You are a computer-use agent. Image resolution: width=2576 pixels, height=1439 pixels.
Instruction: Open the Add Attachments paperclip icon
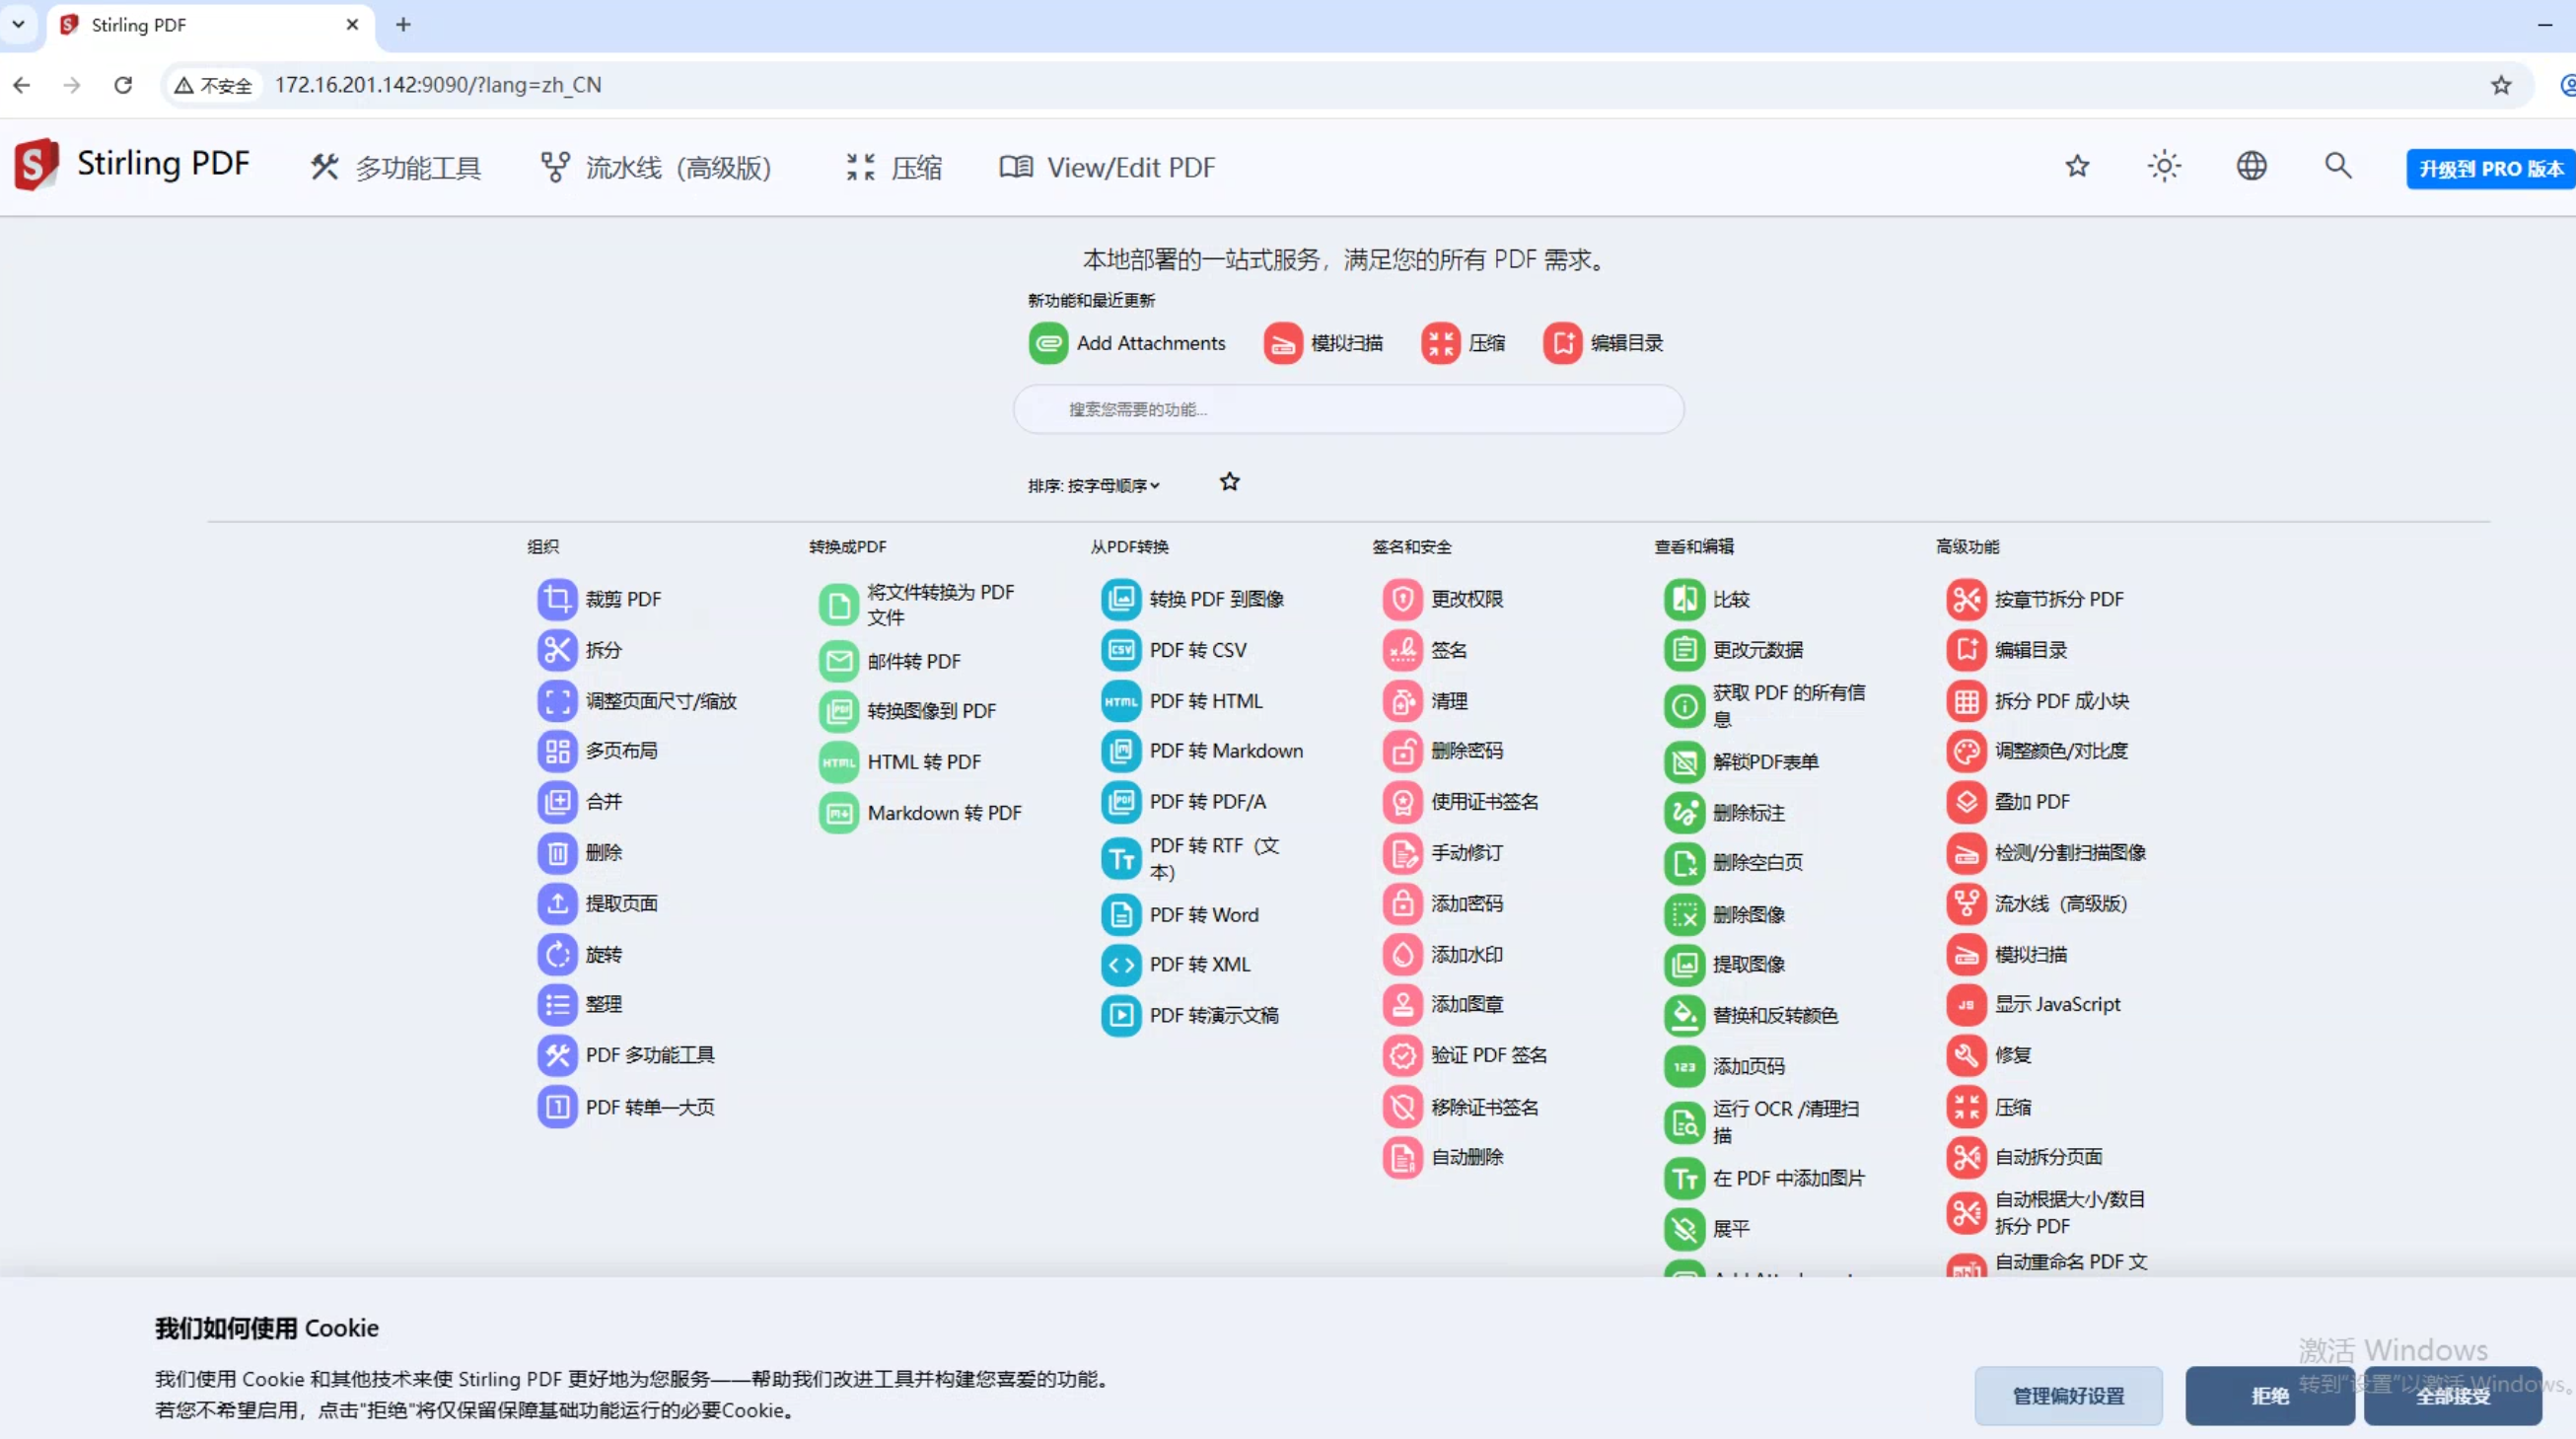[x=1049, y=343]
